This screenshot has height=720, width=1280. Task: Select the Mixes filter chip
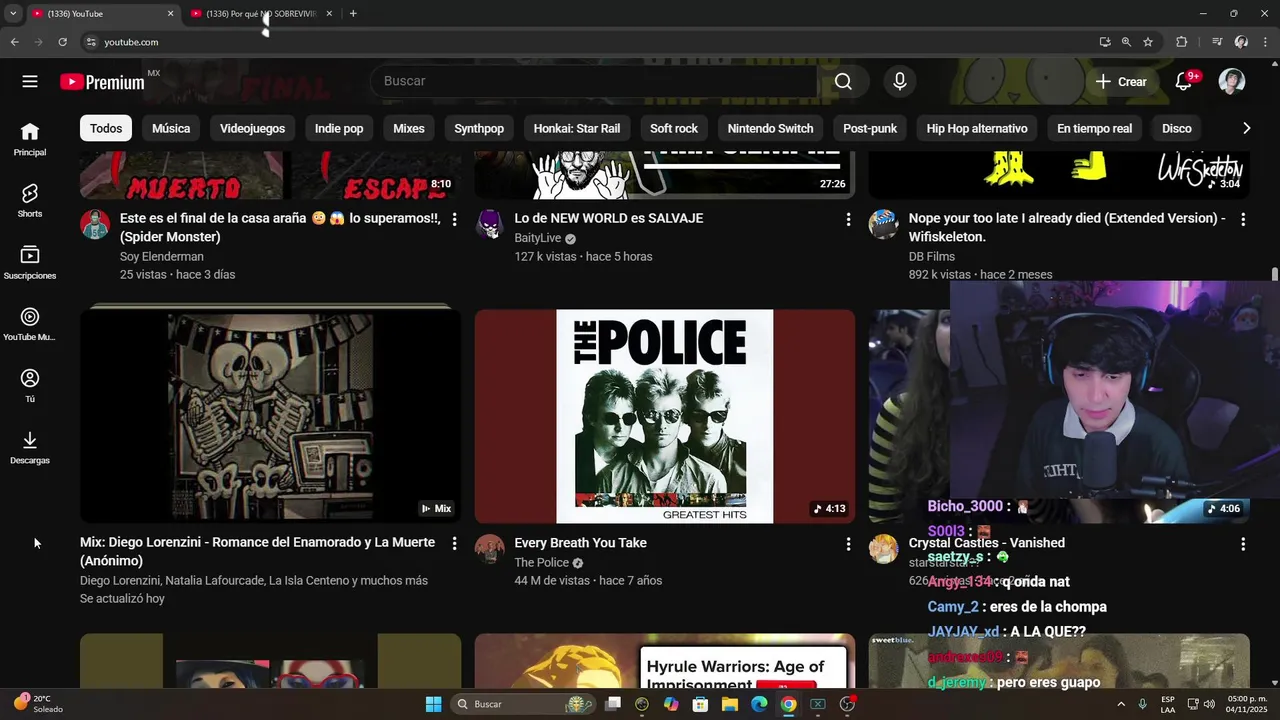point(409,128)
